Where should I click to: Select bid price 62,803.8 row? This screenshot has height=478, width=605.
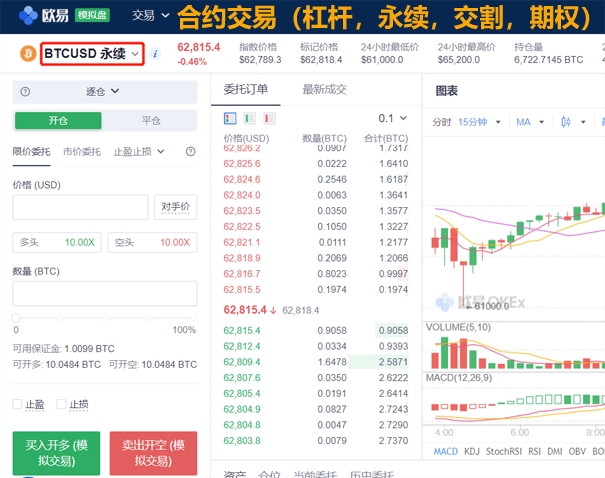[316, 441]
